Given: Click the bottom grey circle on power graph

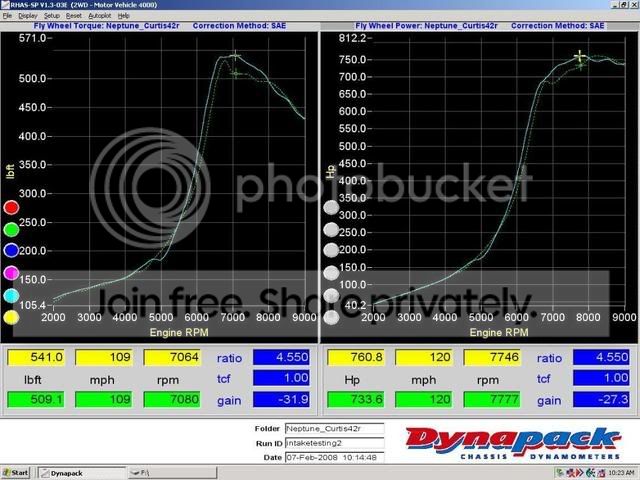Looking at the screenshot, I should click(330, 318).
